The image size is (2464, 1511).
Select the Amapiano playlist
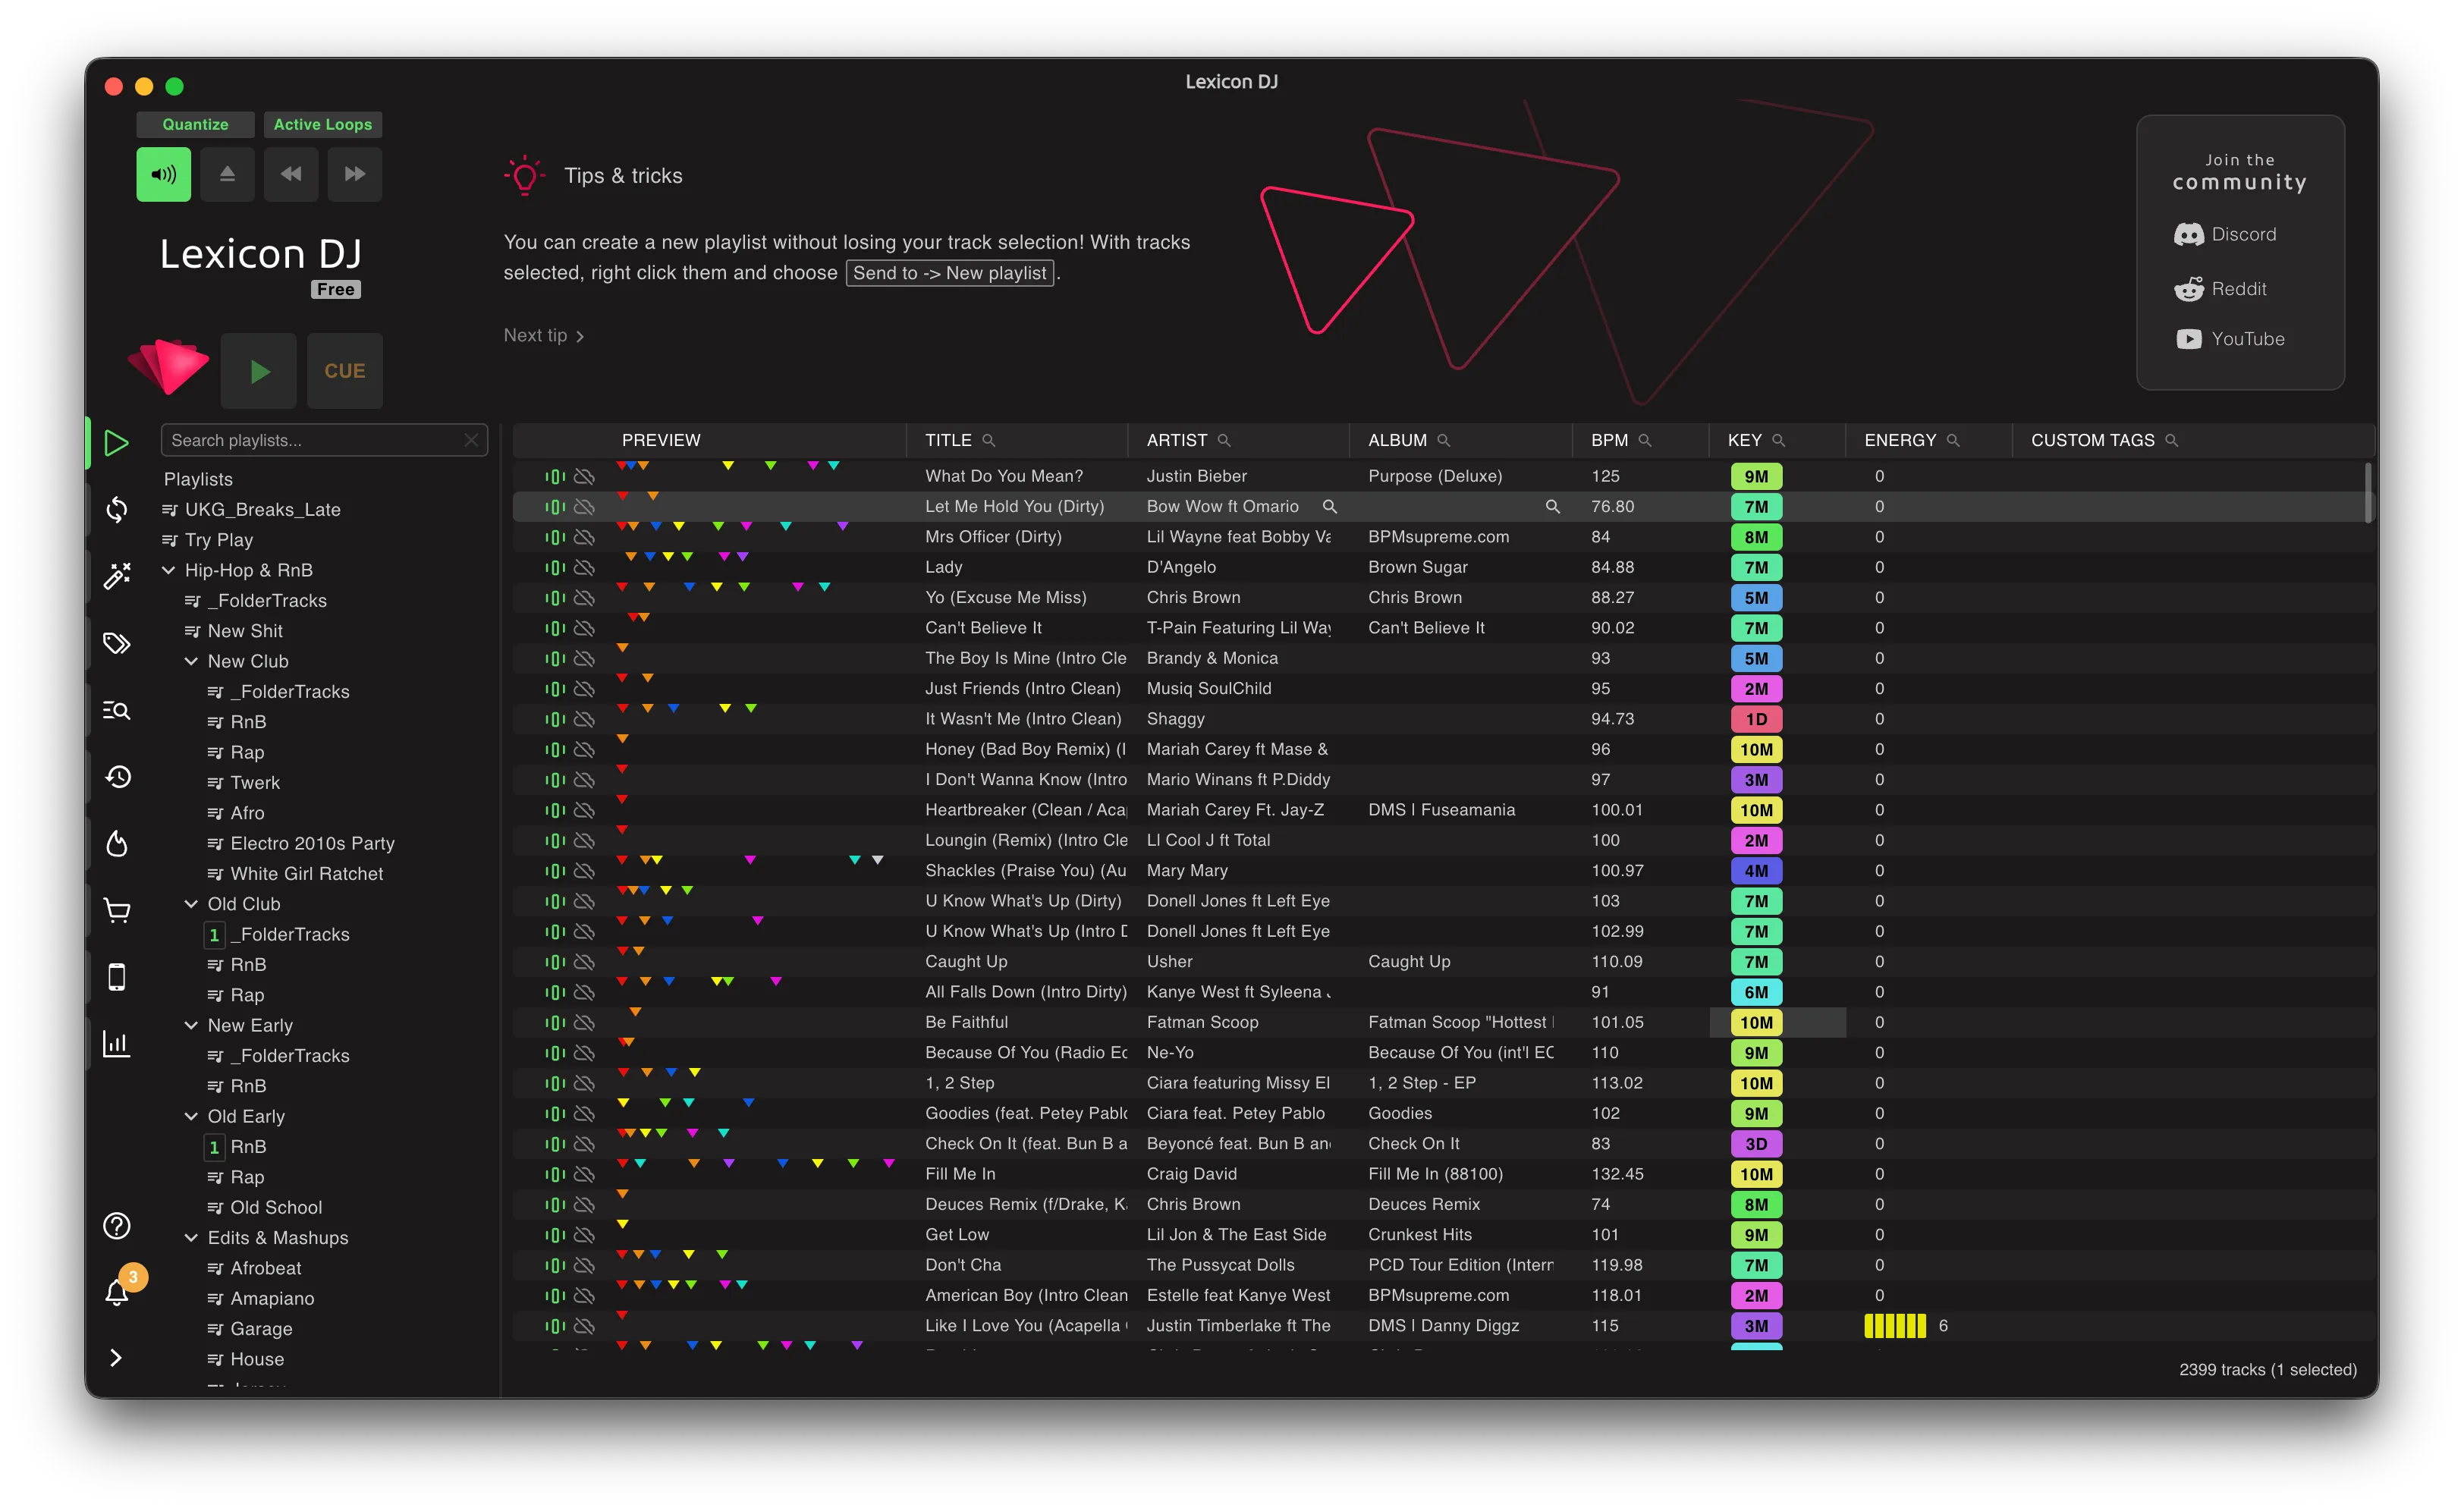click(x=272, y=1298)
